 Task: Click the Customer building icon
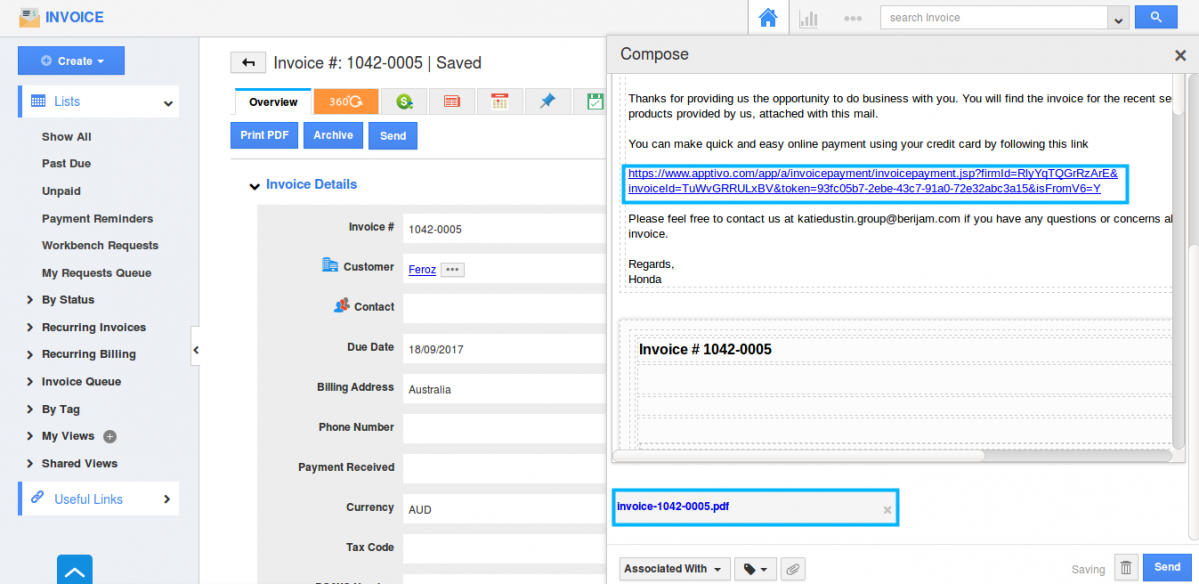(330, 265)
